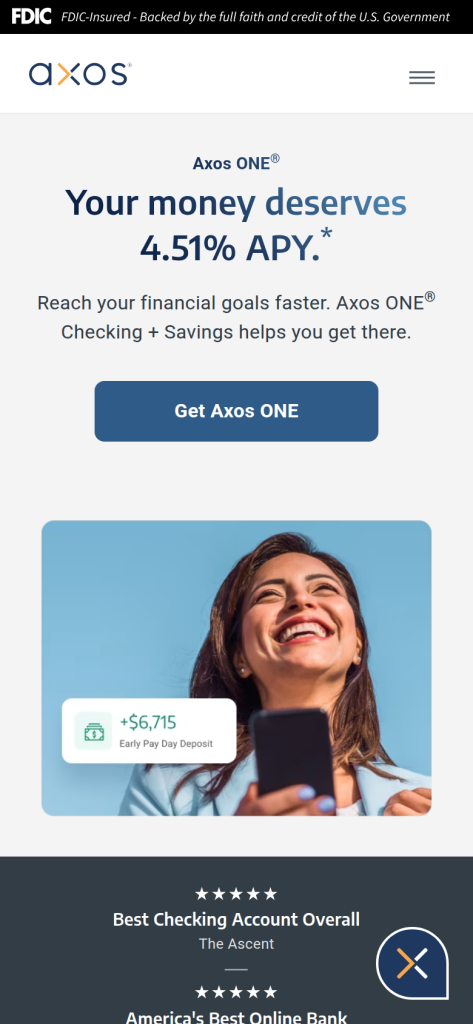This screenshot has width=473, height=1024.
Task: Click the Reach your financial goals paragraph
Action: [236, 317]
